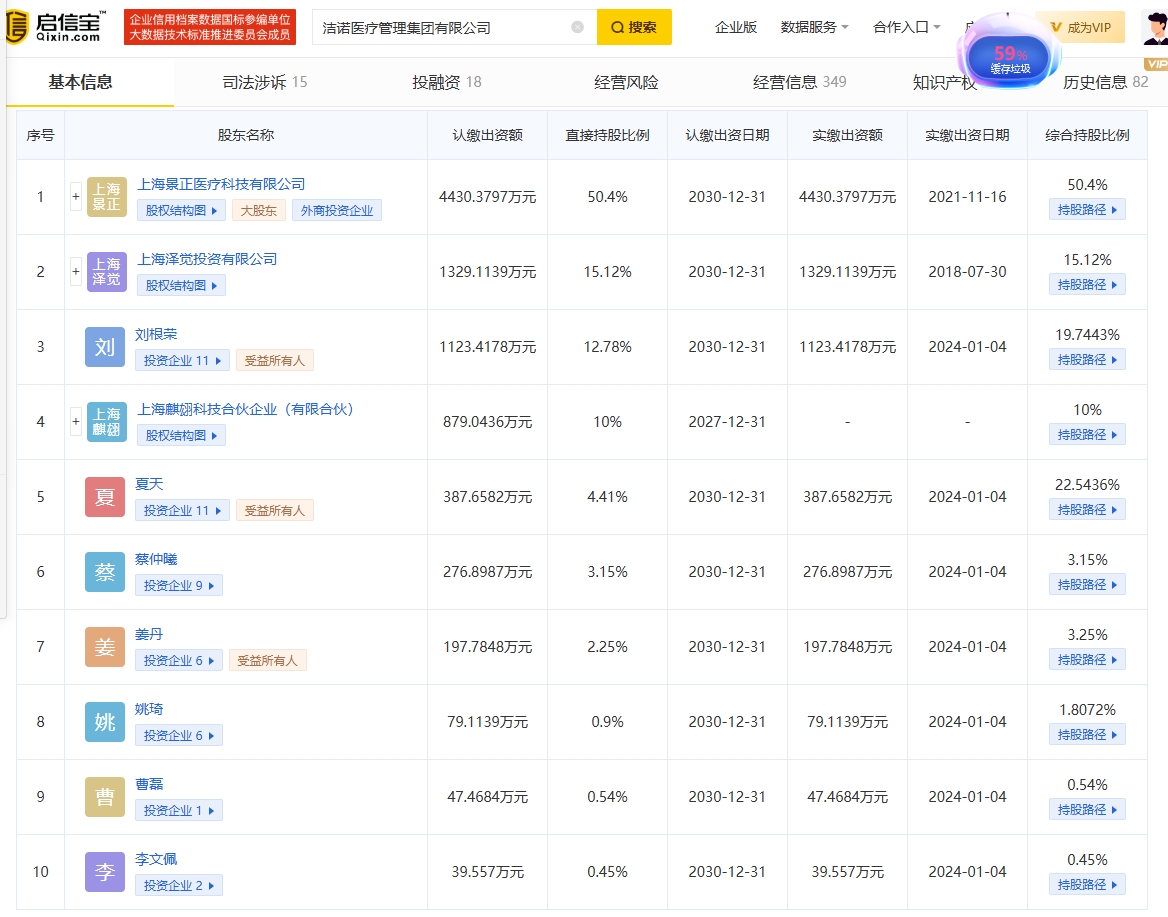Open 投资企业 6 for 姜丹

point(179,661)
